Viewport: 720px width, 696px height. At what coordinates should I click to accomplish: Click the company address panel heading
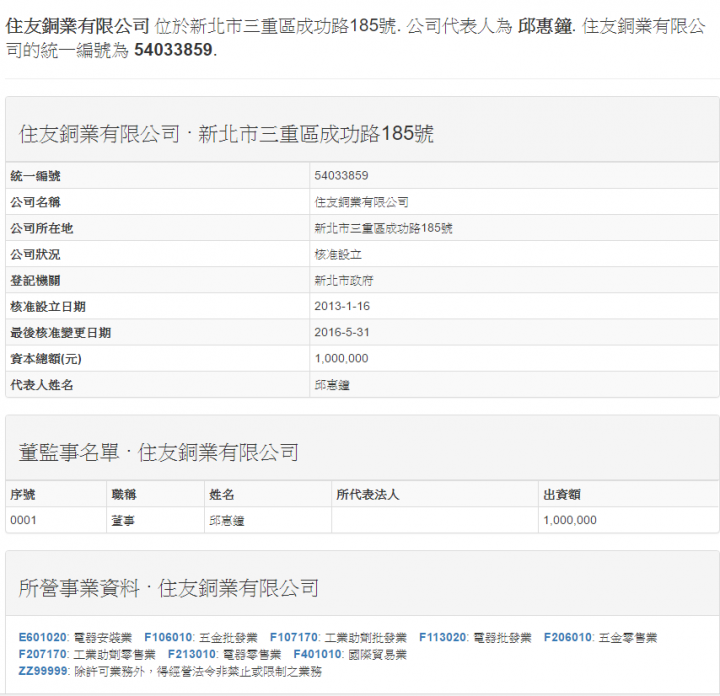click(x=226, y=134)
